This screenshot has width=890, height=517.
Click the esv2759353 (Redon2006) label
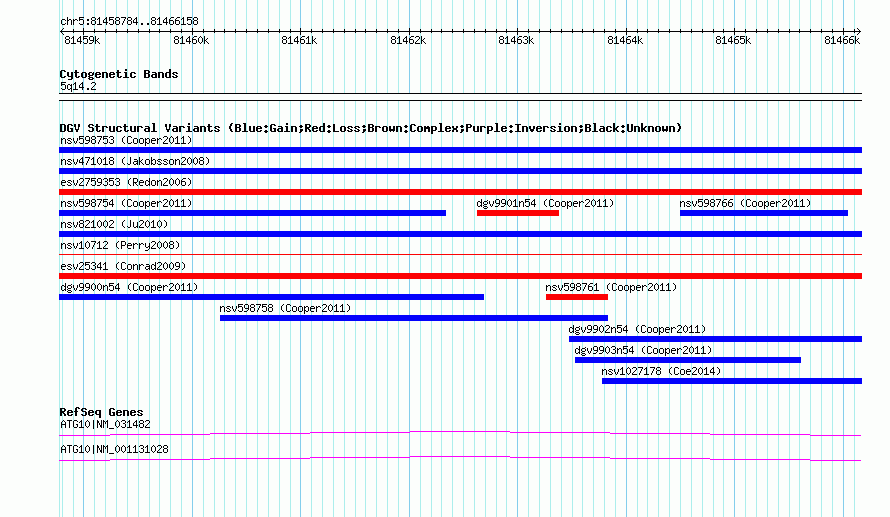click(126, 182)
